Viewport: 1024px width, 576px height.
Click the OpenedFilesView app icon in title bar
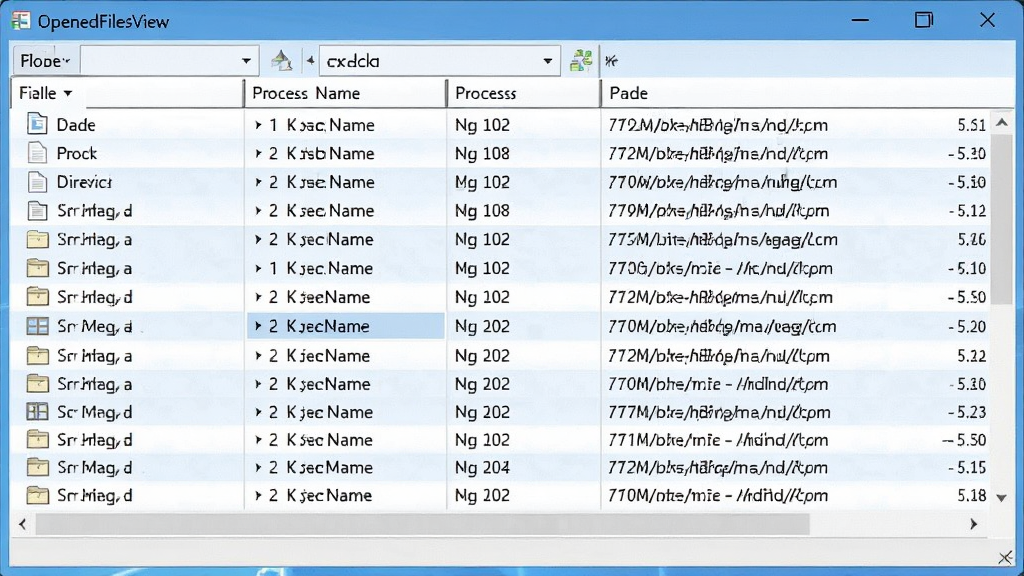[x=20, y=21]
